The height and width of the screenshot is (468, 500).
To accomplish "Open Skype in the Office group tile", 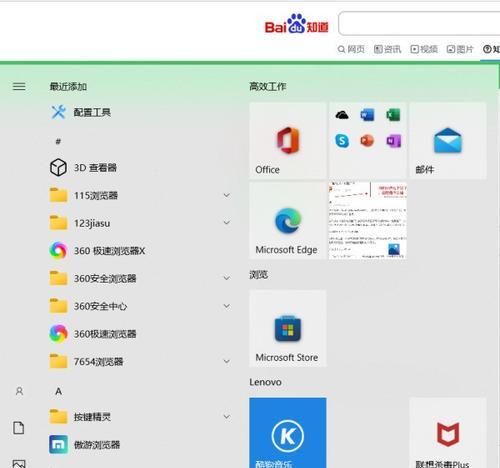I will tap(342, 141).
